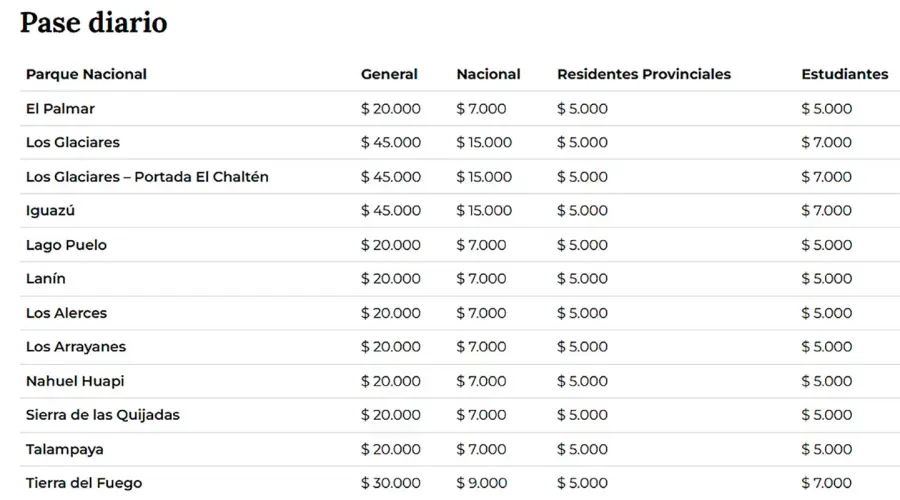Click the 'Nahuel Huapi' park name
The width and height of the screenshot is (900, 500).
pos(75,381)
